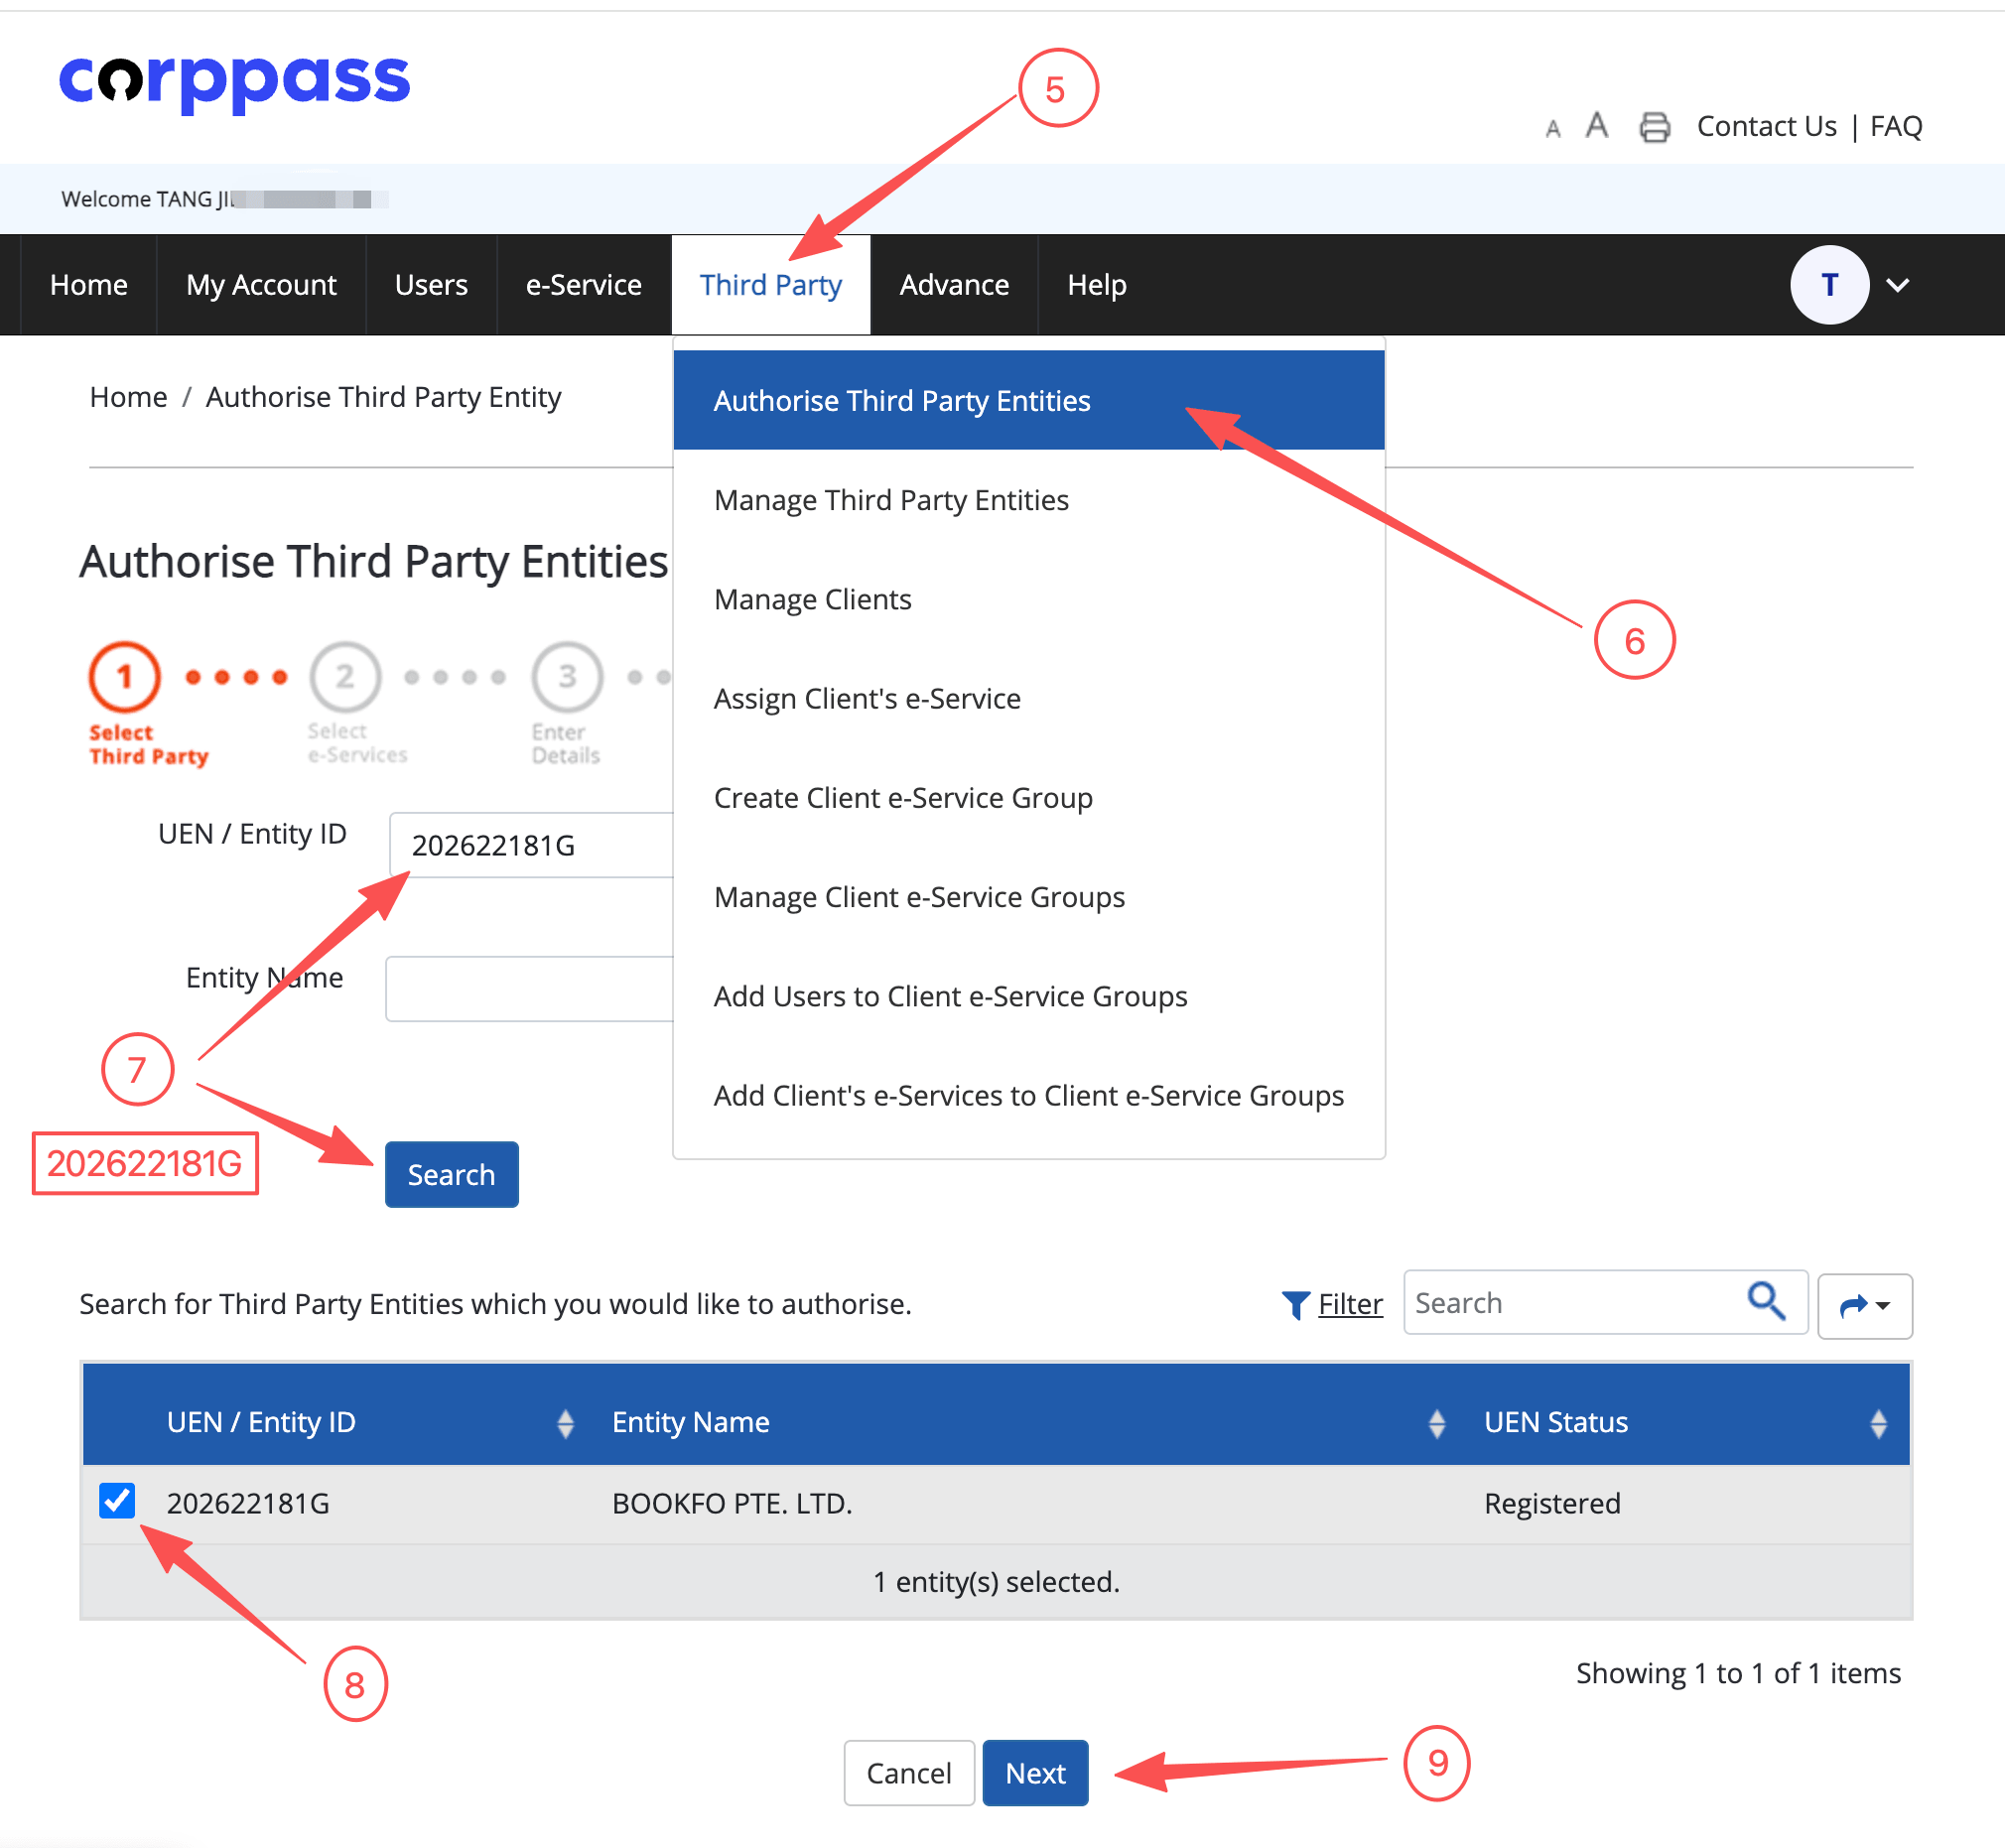
Task: Click the magnifier search icon
Action: click(1766, 1301)
